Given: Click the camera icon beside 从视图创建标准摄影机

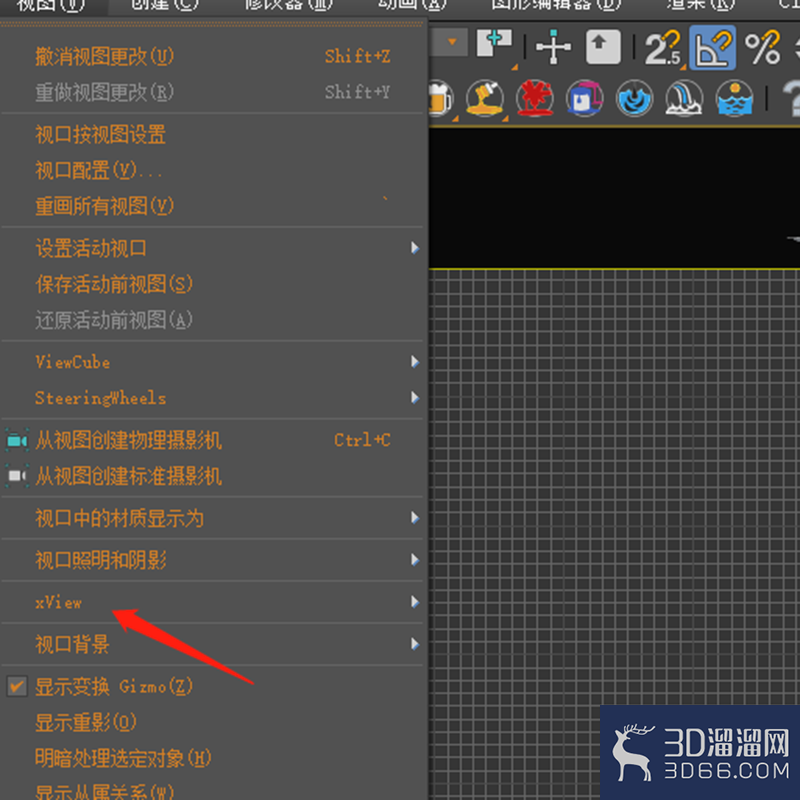Looking at the screenshot, I should [17, 476].
